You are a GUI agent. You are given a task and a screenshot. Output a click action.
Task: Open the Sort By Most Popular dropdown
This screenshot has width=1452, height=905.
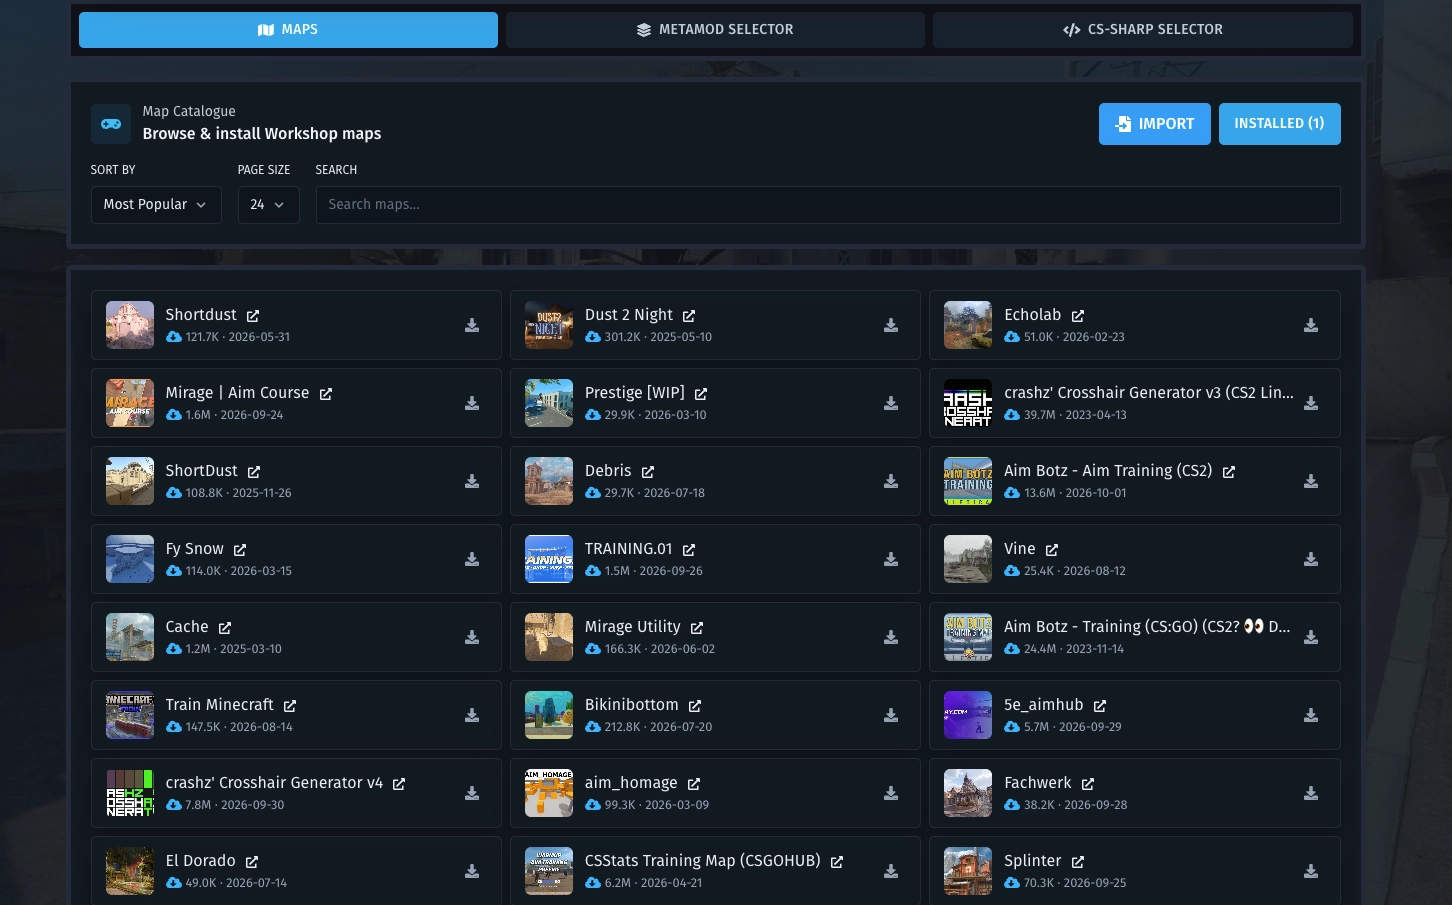click(156, 204)
